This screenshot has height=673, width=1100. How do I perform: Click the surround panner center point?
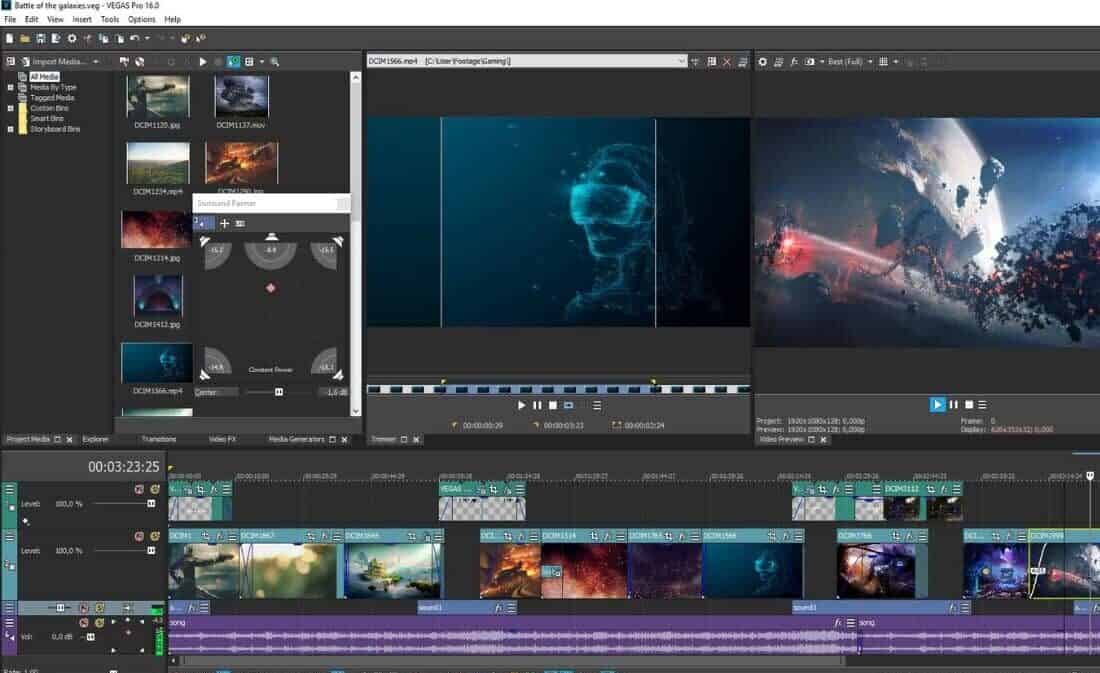coord(271,288)
